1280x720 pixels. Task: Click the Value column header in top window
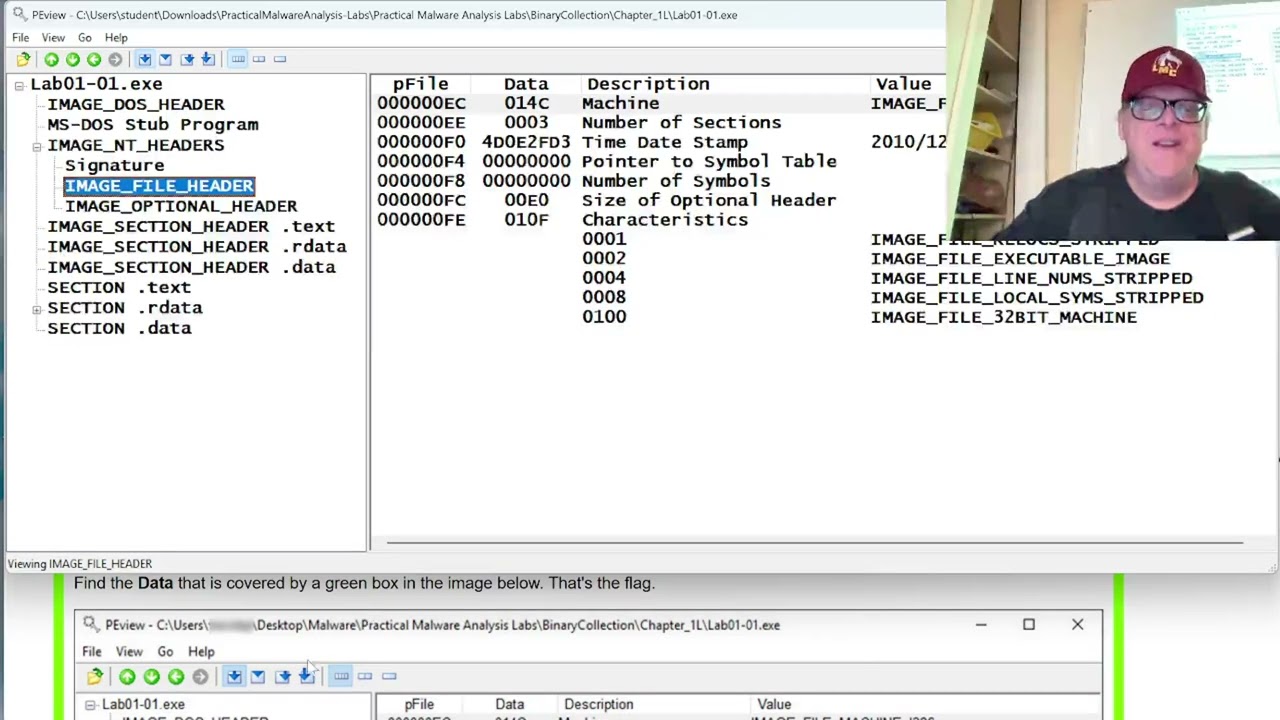point(903,84)
